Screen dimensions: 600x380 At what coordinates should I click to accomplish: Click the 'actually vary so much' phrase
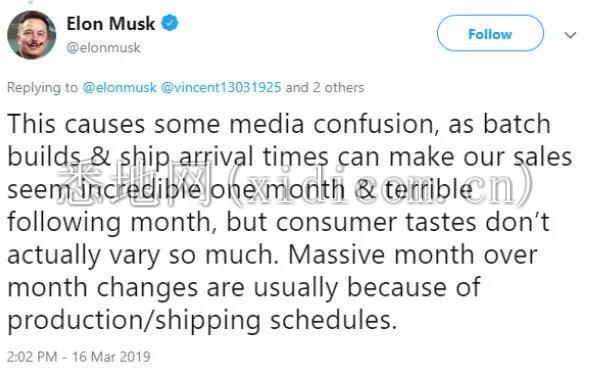click(143, 256)
